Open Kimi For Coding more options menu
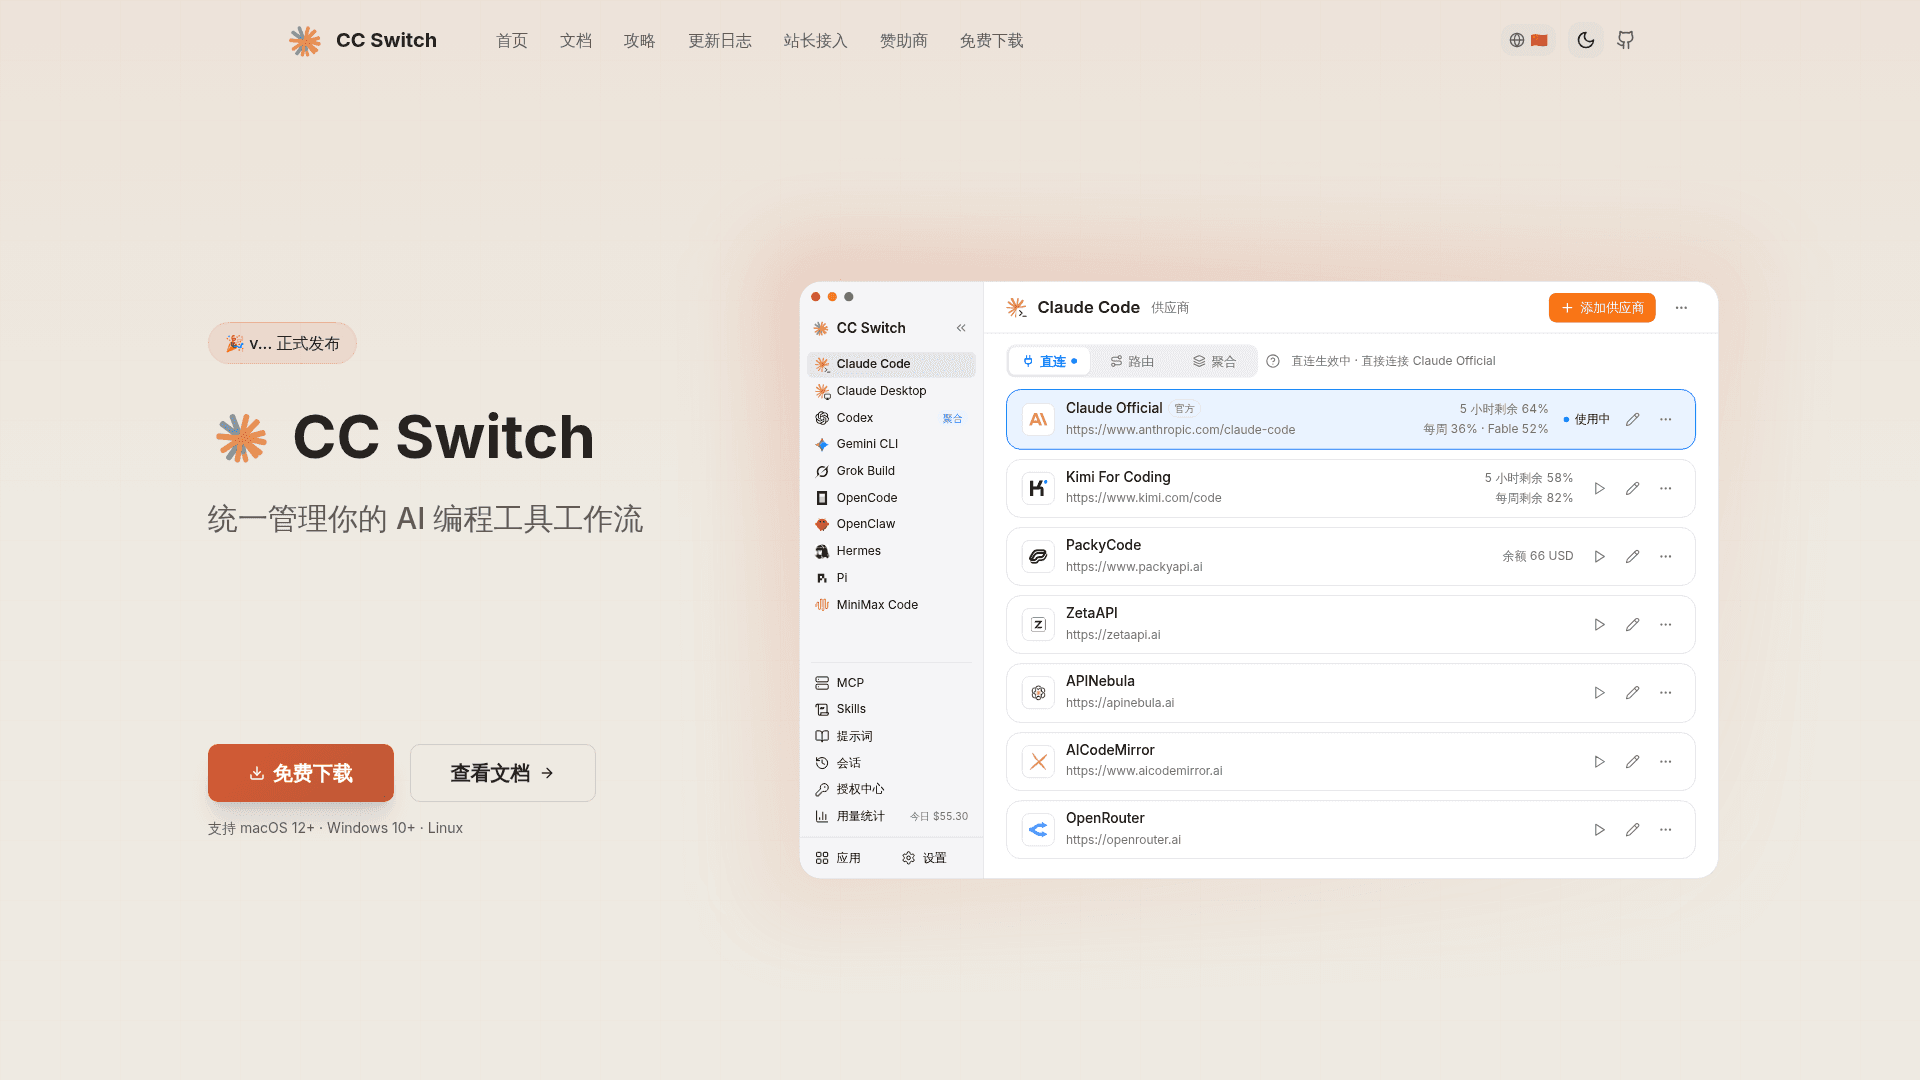 coord(1666,489)
